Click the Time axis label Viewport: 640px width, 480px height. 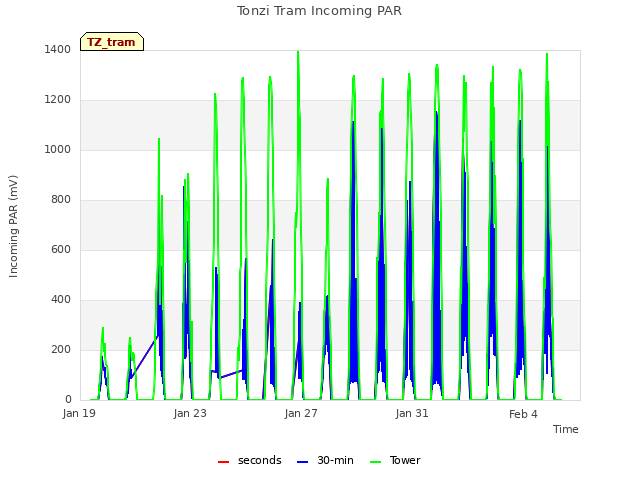(566, 429)
